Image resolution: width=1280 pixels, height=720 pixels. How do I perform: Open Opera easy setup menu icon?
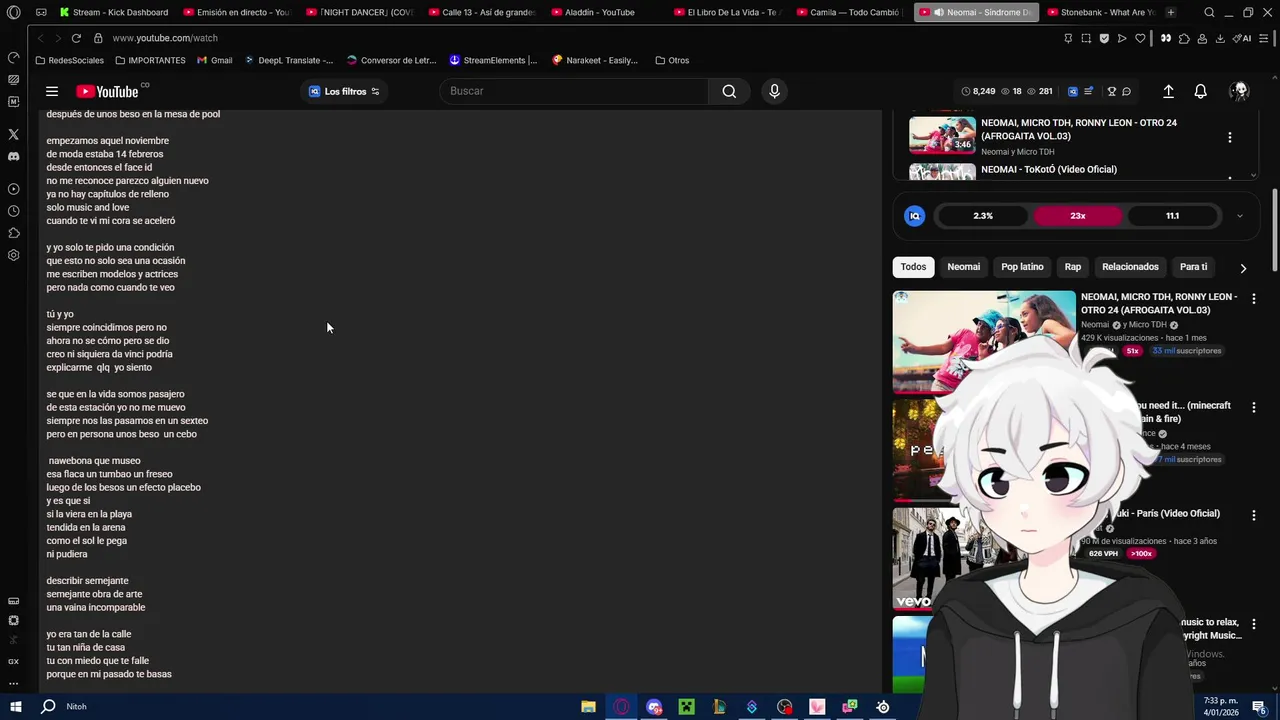pos(1263,38)
